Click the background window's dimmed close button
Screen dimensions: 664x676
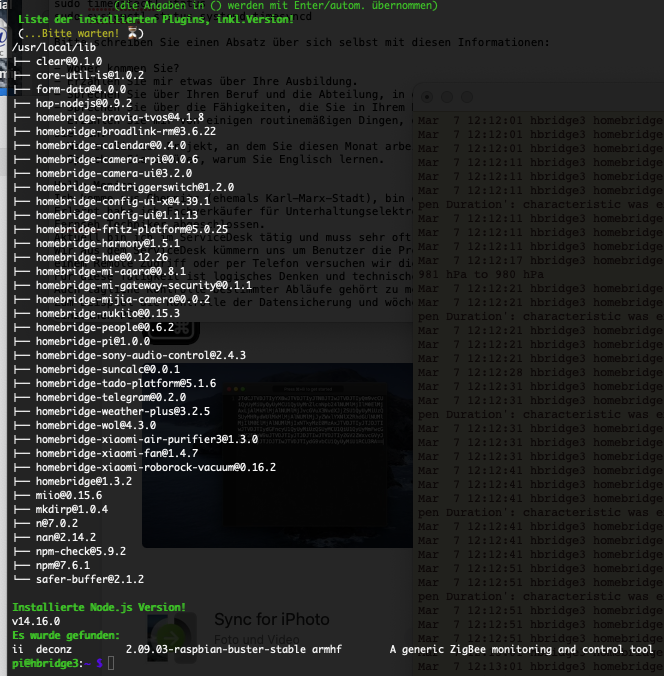(x=427, y=97)
